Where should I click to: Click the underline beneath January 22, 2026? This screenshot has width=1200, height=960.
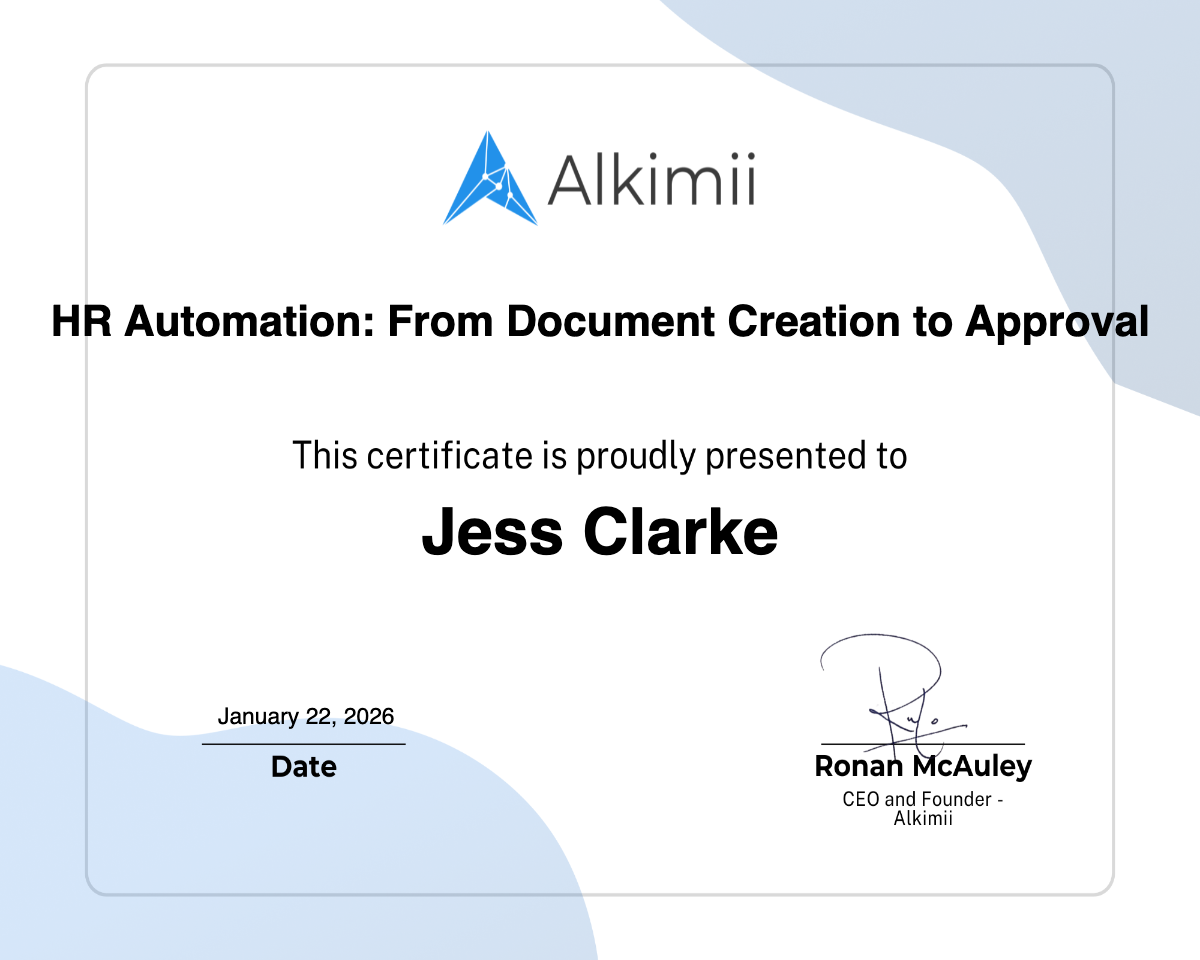tap(303, 742)
